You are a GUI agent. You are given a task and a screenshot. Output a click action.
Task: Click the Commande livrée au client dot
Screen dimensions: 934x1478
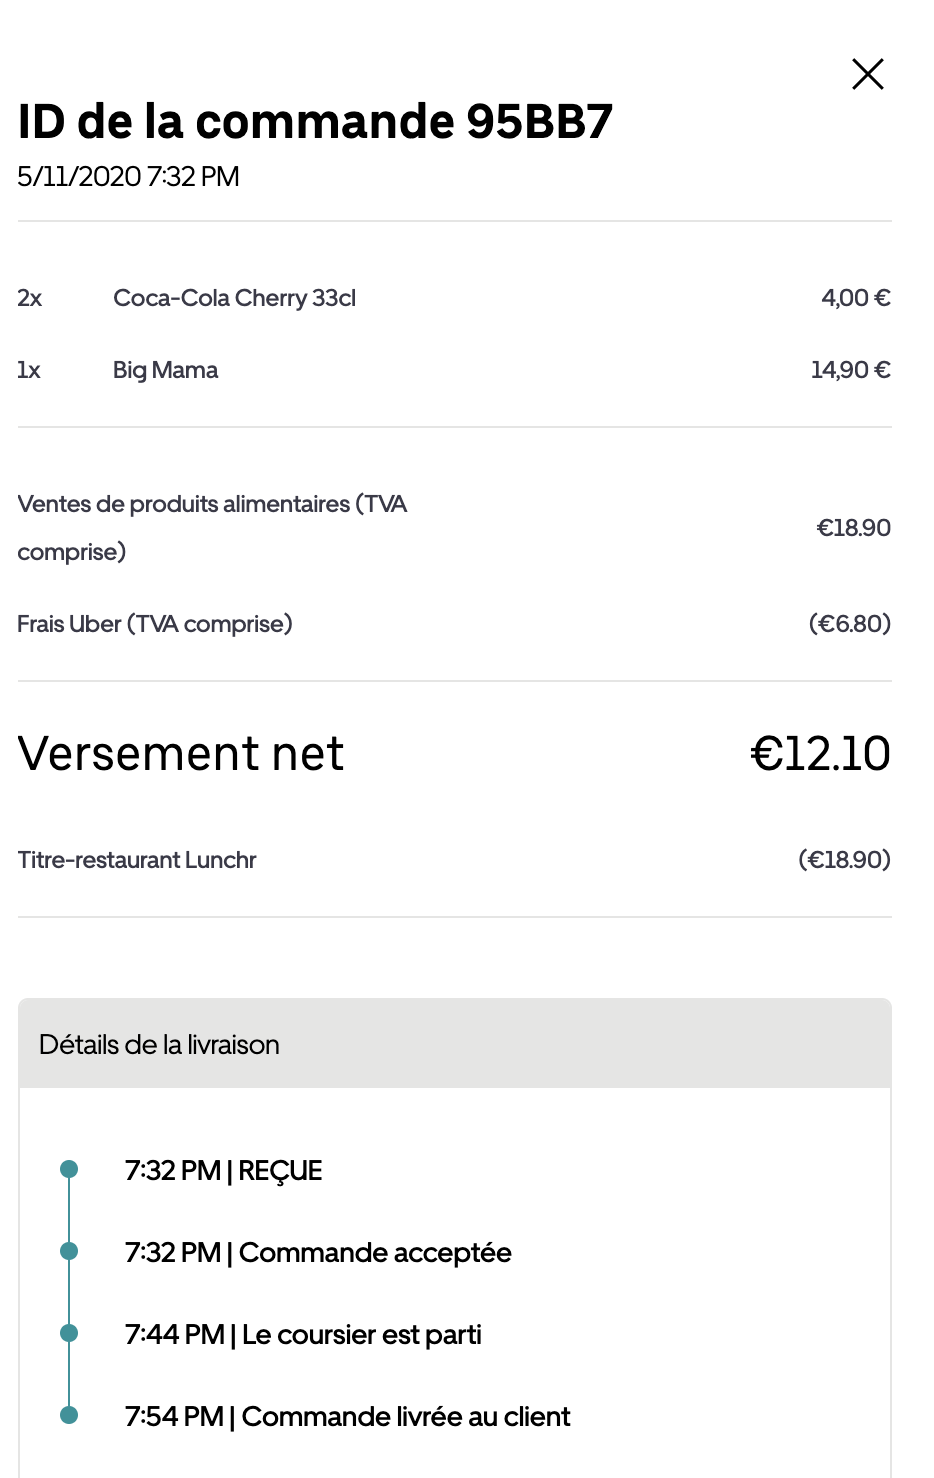coord(69,1415)
